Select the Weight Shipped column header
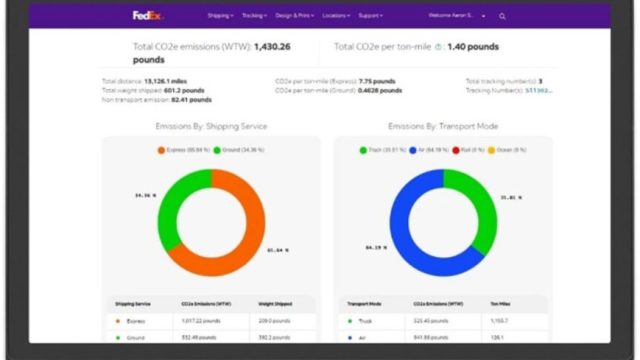Image resolution: width=640 pixels, height=360 pixels. coord(275,304)
